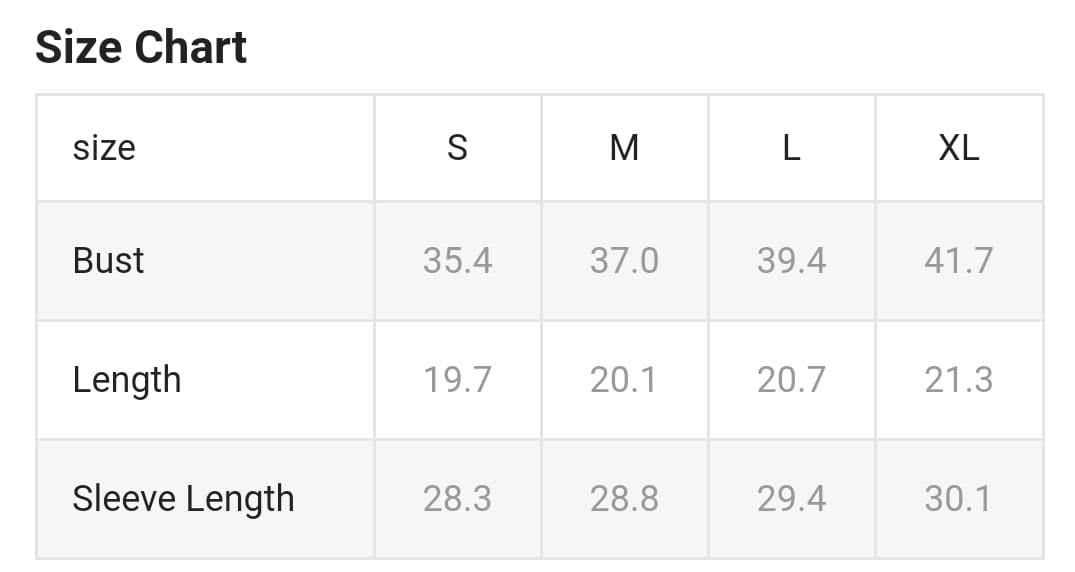Select the Length row label

tap(127, 380)
